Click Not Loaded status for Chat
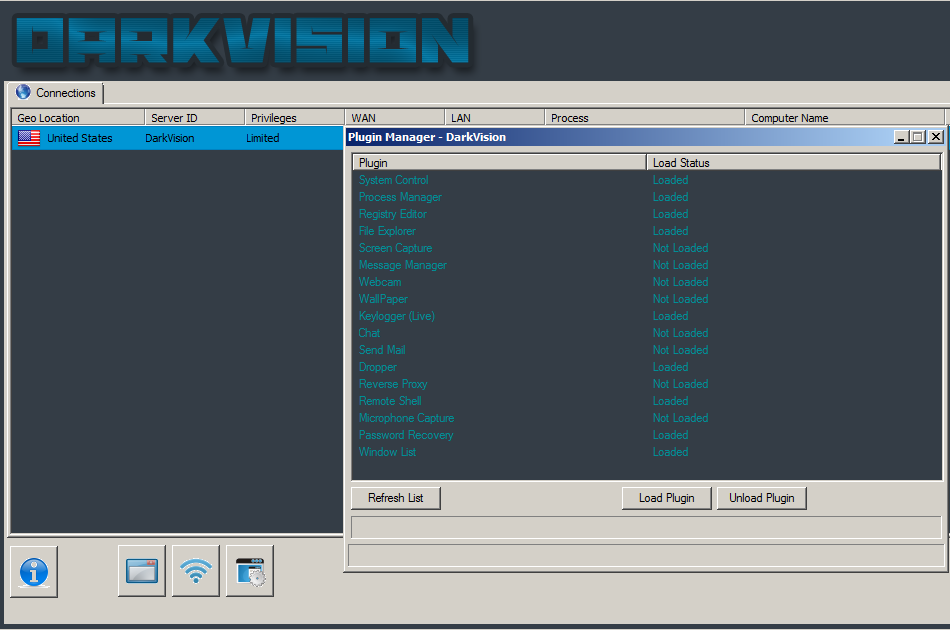Viewport: 950px width, 630px height. (680, 333)
